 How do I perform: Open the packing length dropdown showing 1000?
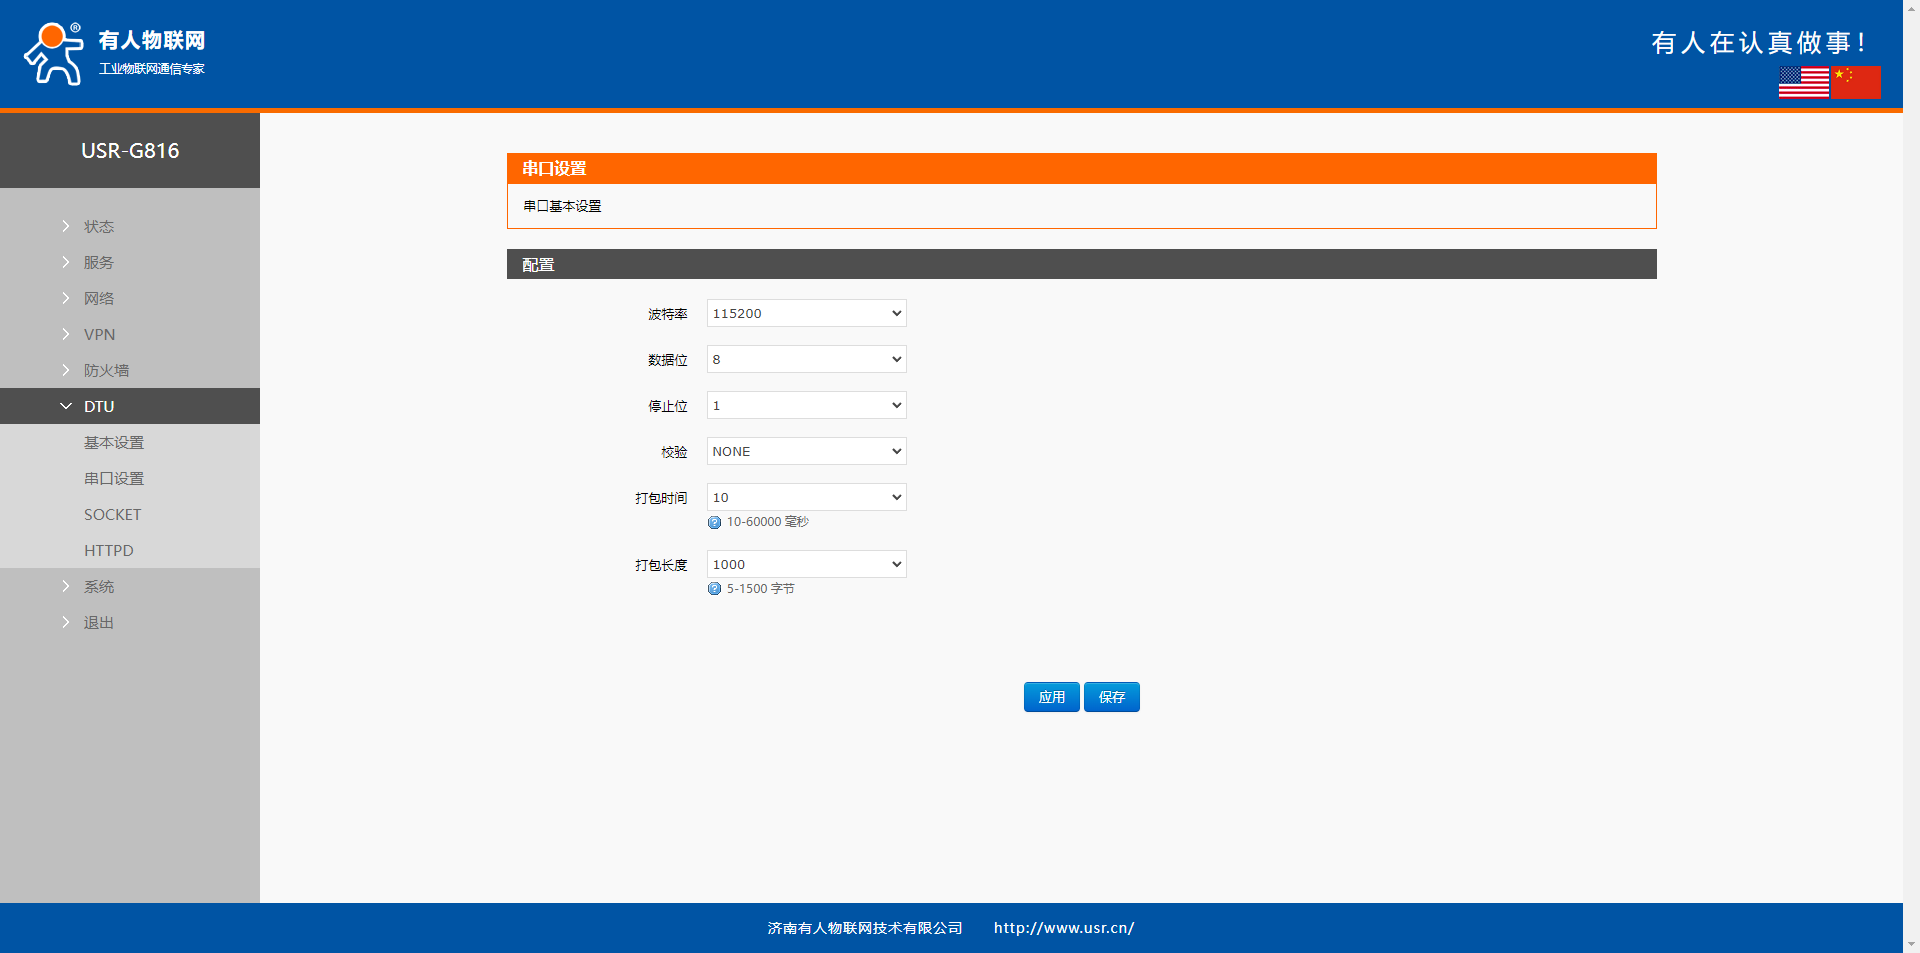point(806,565)
